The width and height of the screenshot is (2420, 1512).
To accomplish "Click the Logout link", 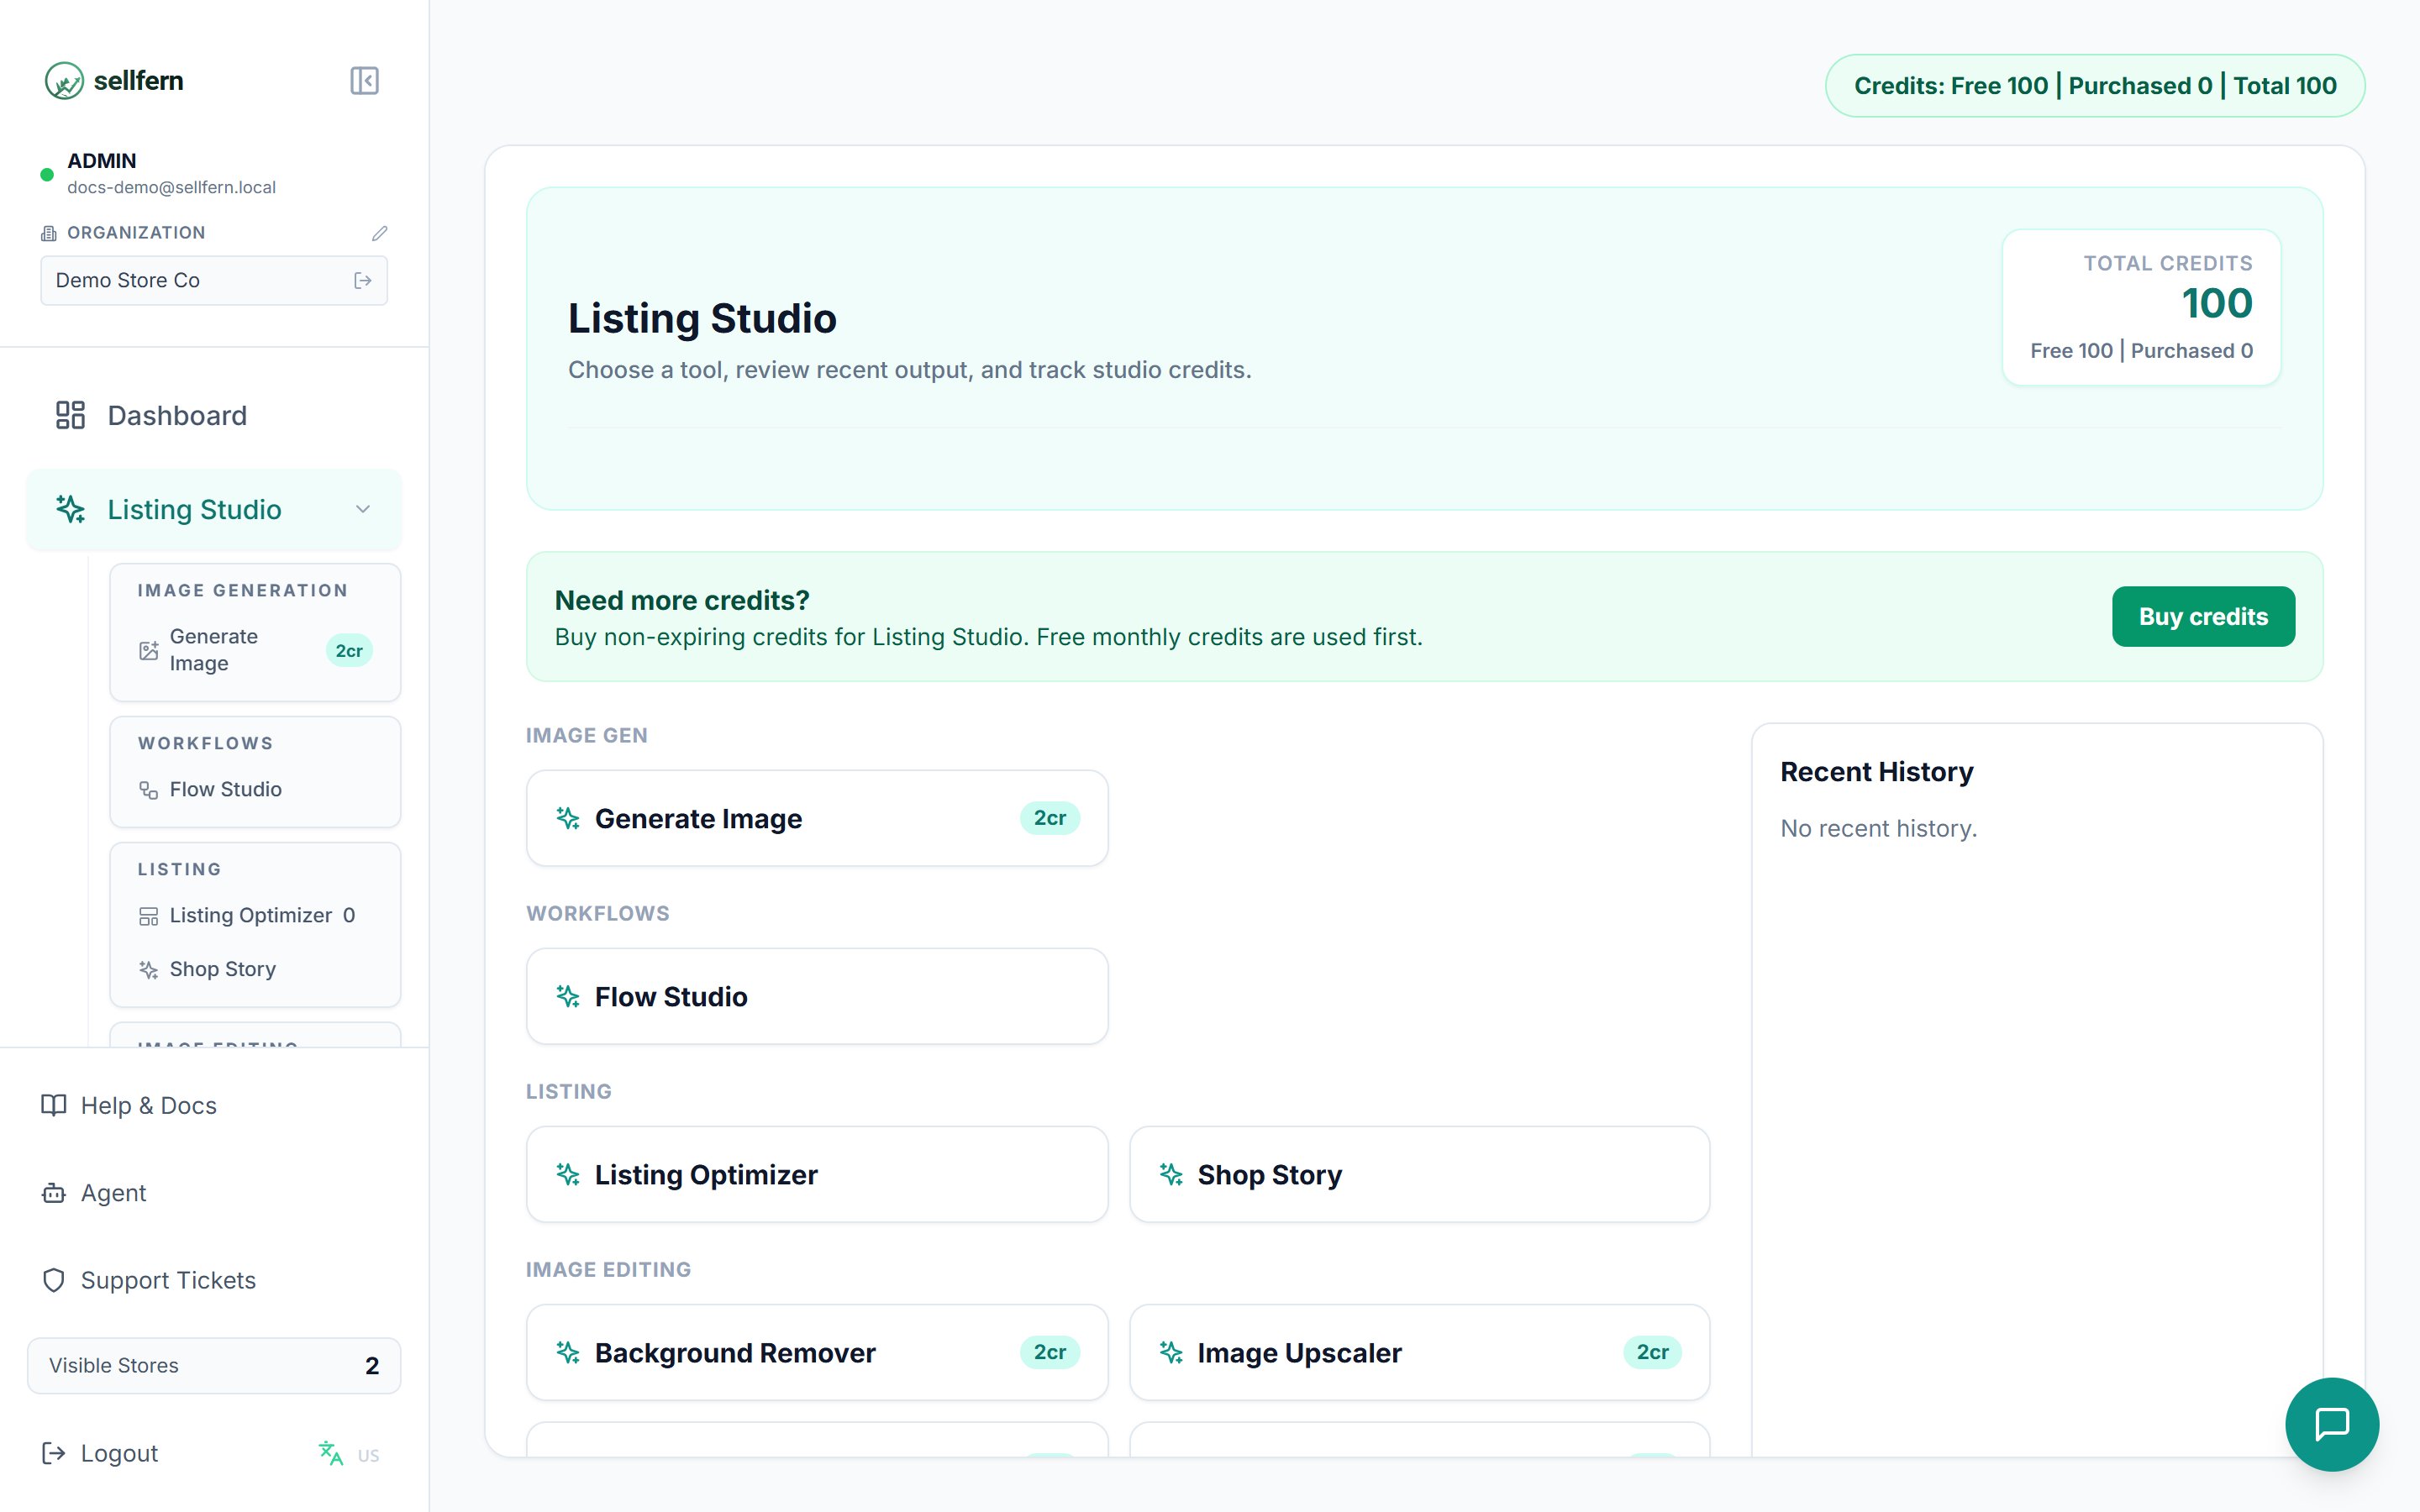I will 99,1453.
